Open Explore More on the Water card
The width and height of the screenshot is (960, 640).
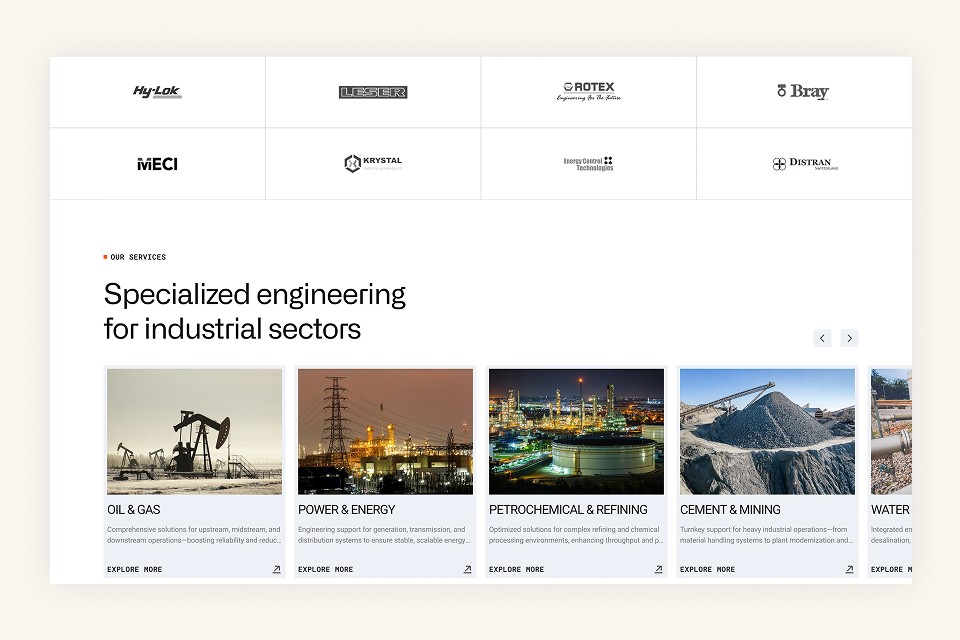[891, 570]
